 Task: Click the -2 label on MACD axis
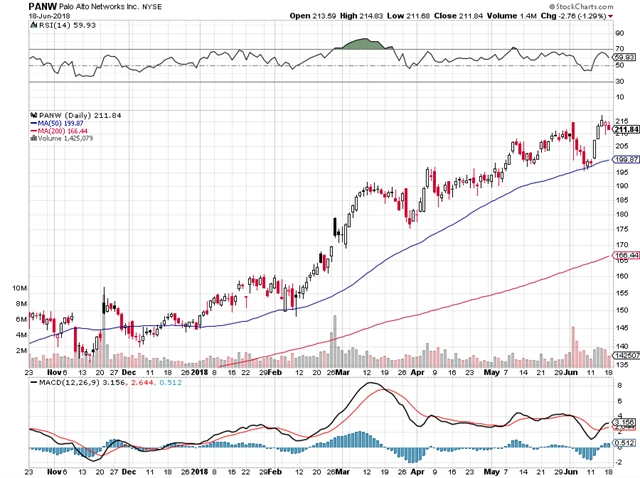(619, 463)
